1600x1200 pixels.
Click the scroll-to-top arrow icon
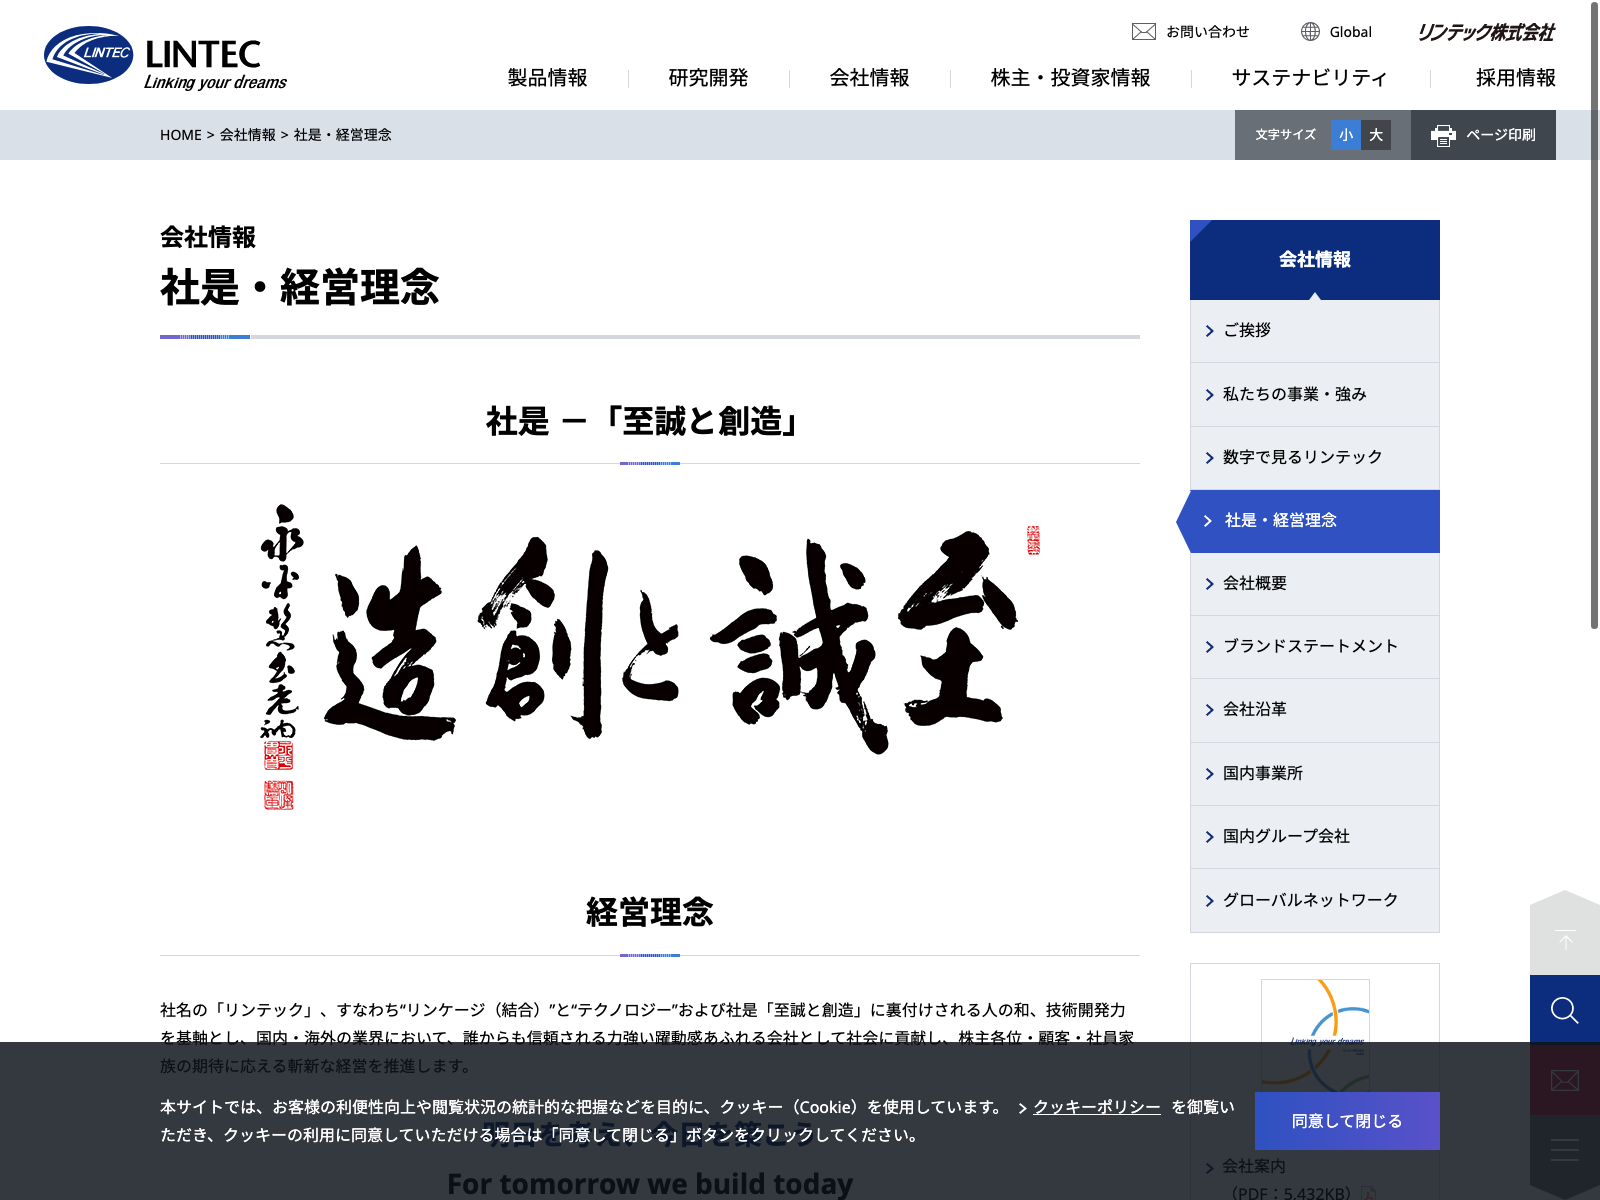(x=1565, y=940)
